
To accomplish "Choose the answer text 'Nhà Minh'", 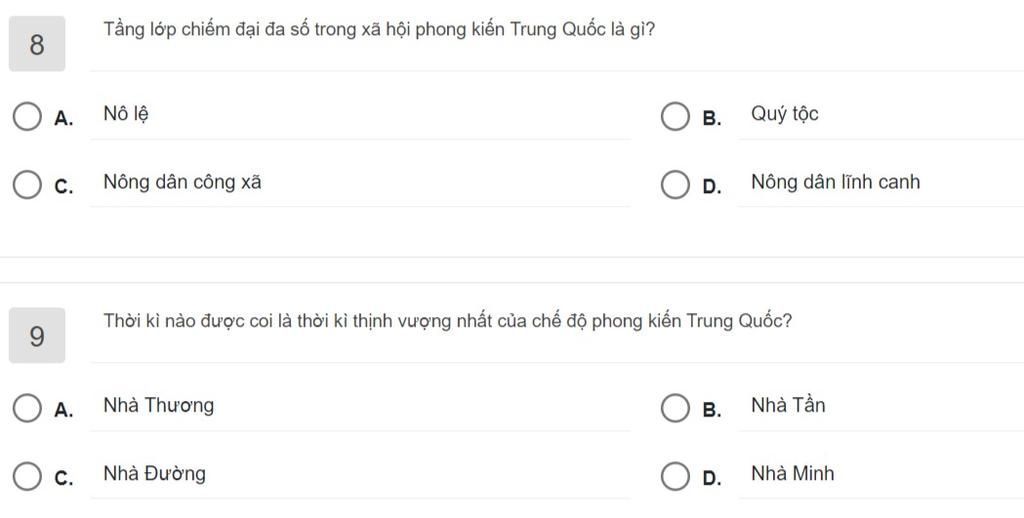I will [x=793, y=474].
